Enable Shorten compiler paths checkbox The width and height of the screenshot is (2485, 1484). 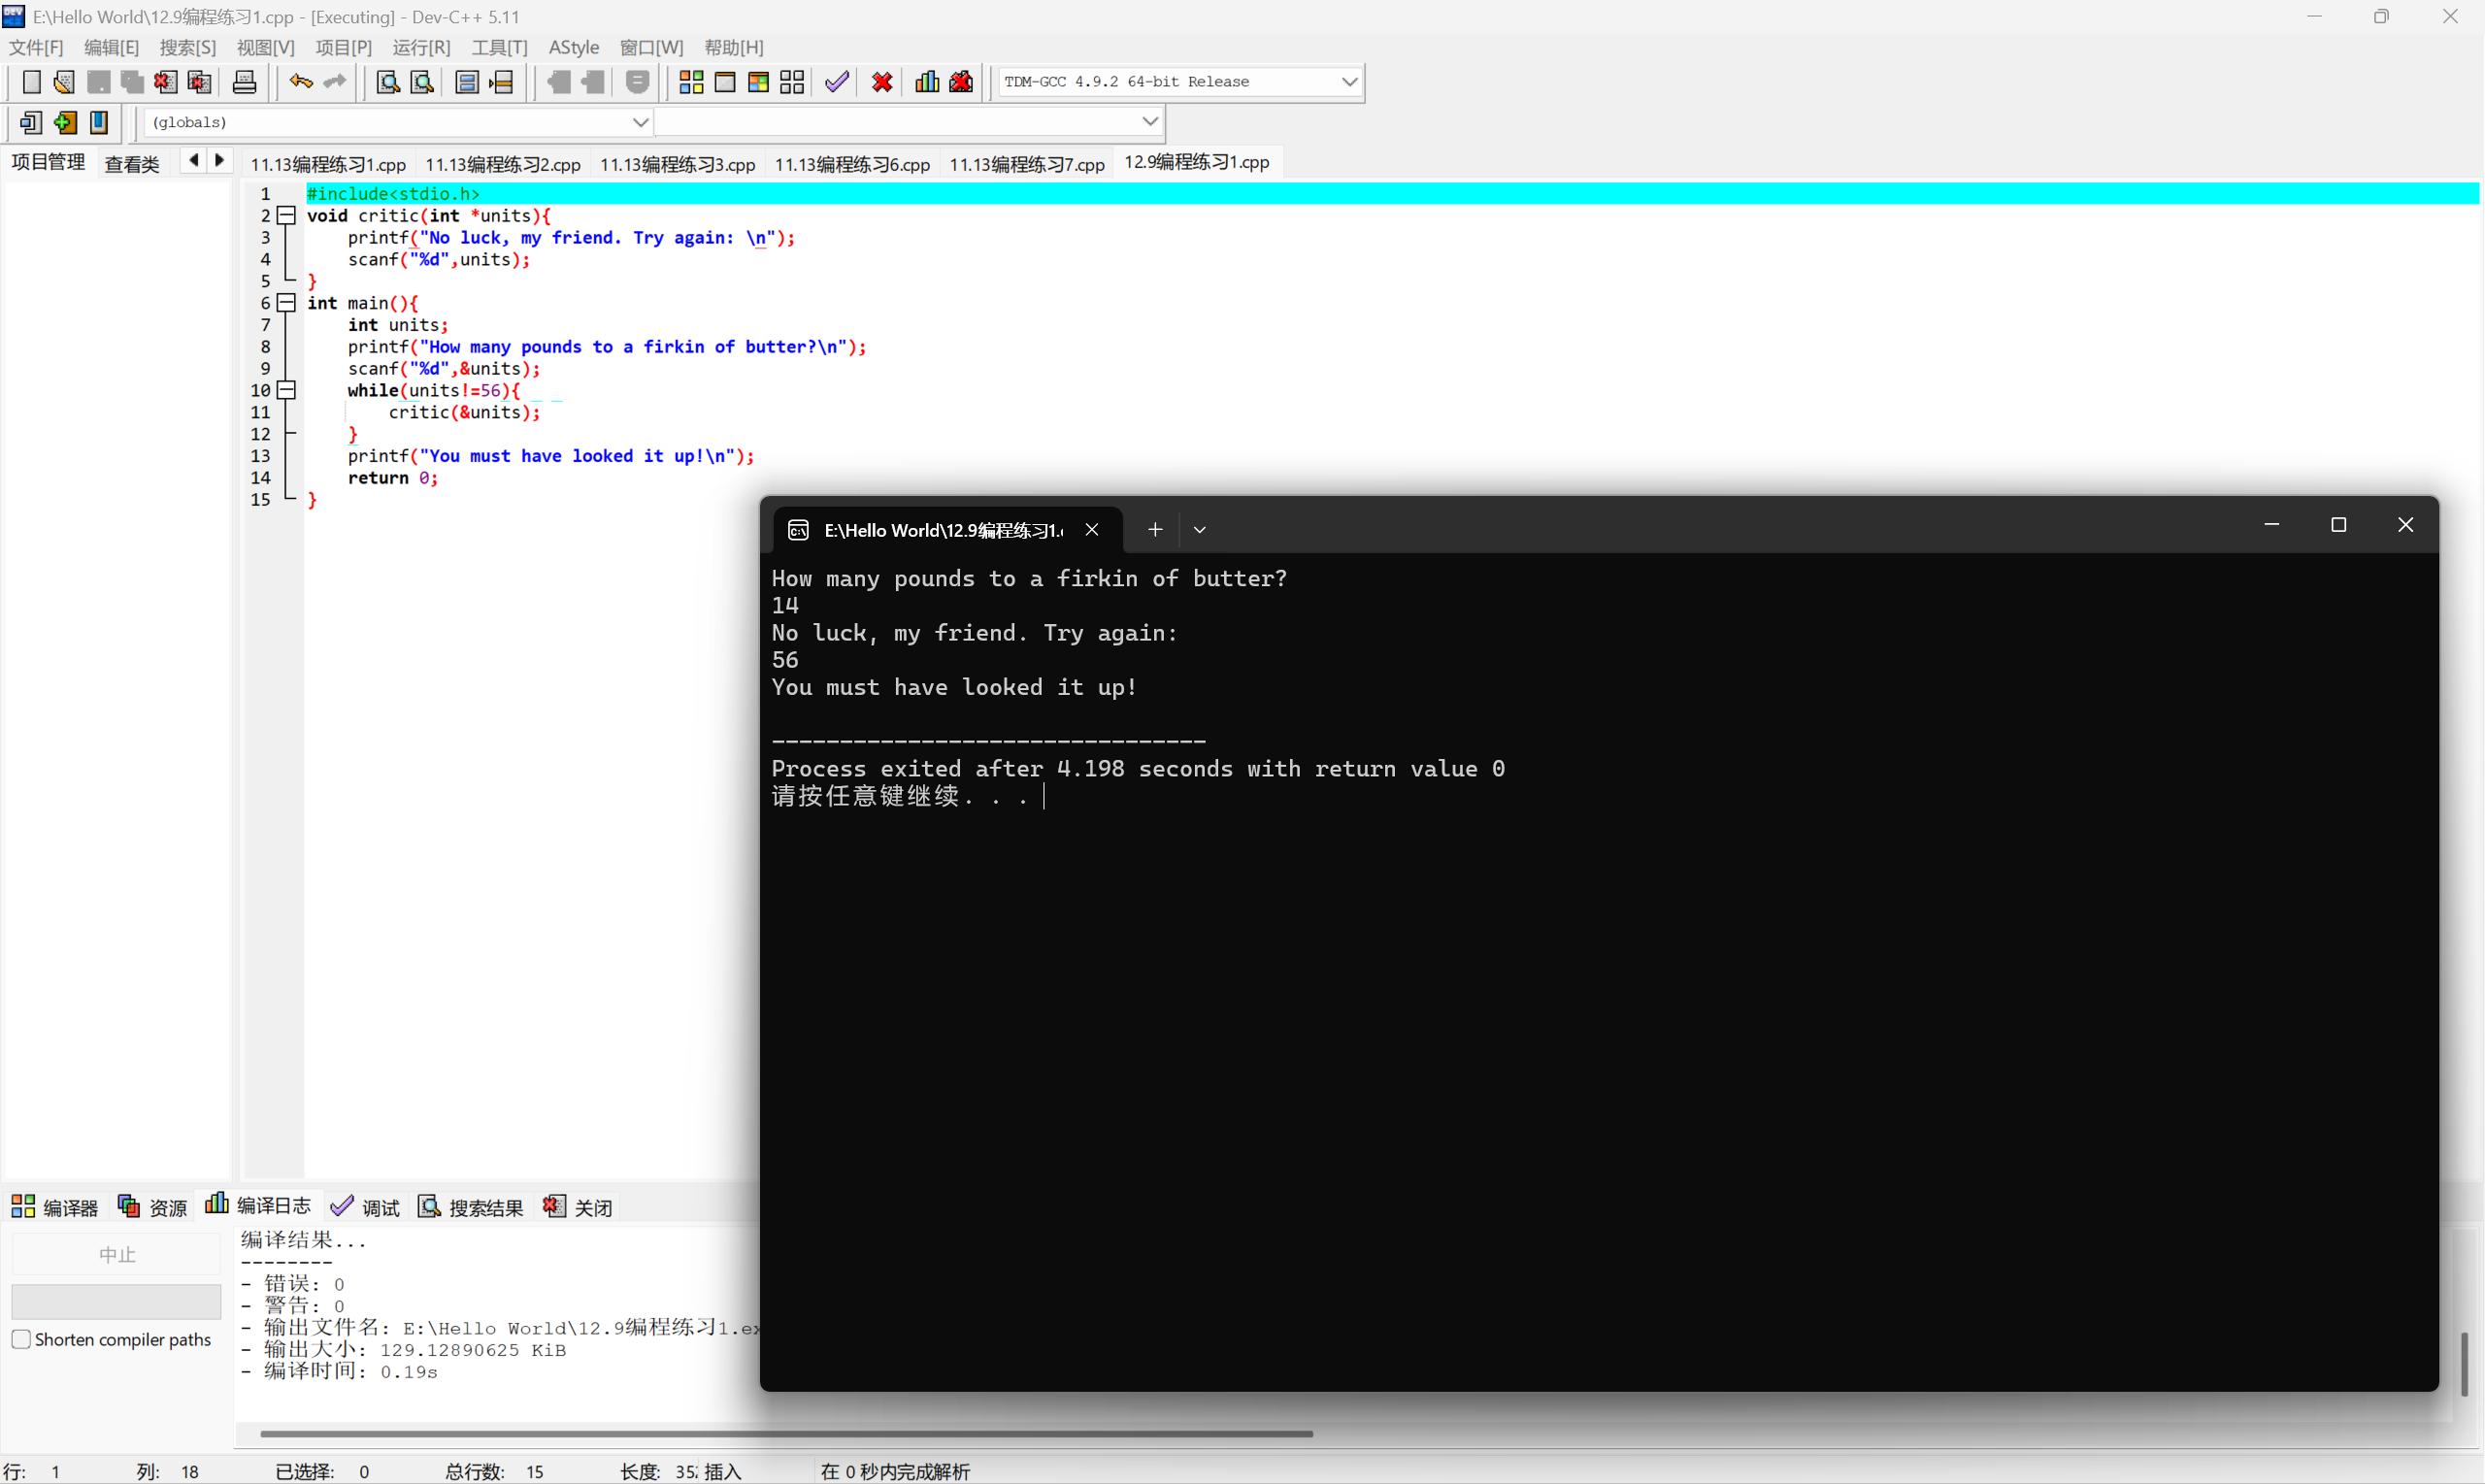[x=21, y=1339]
